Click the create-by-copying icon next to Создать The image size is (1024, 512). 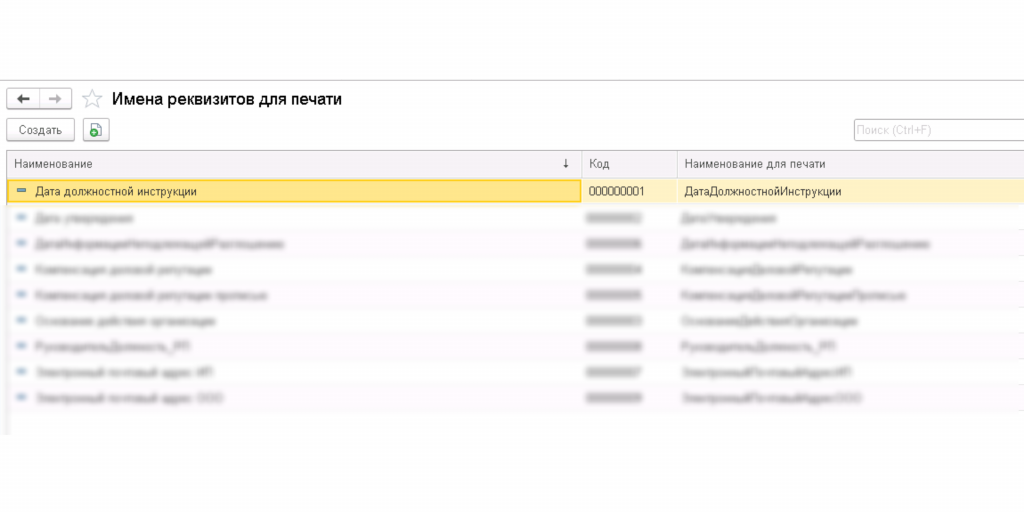click(x=95, y=130)
